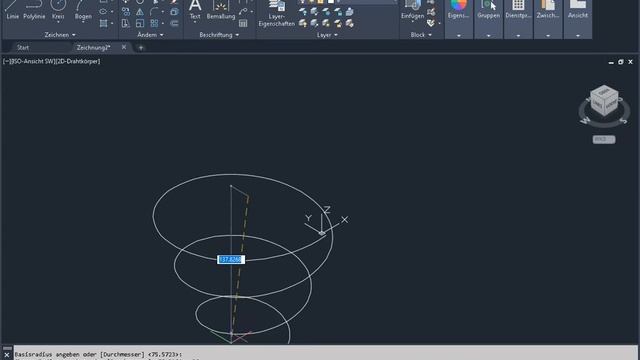Image resolution: width=640 pixels, height=360 pixels.
Task: Open dropdown arrow next to fillet tool
Action: (162, 11)
